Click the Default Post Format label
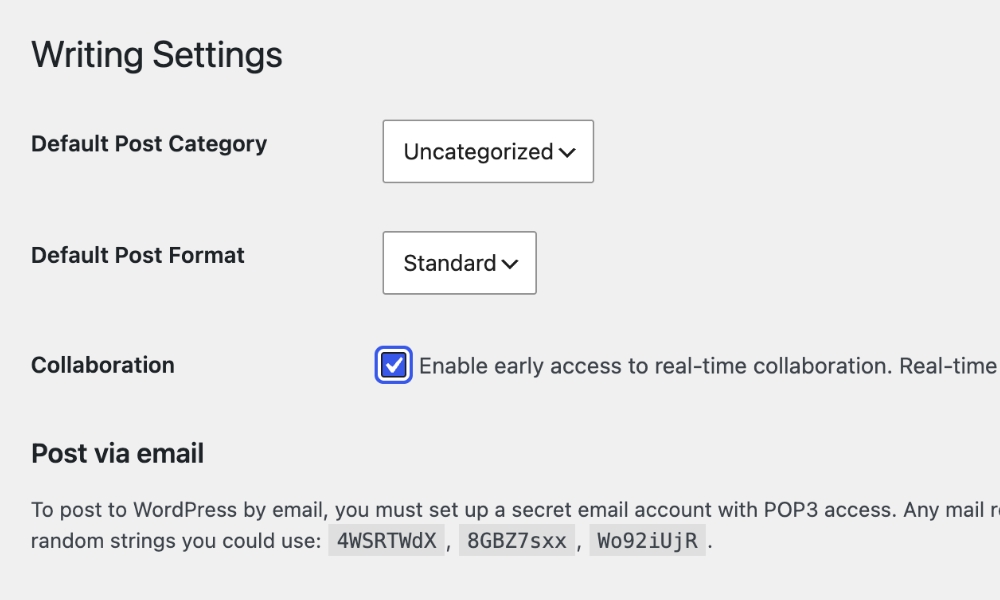 (x=137, y=256)
